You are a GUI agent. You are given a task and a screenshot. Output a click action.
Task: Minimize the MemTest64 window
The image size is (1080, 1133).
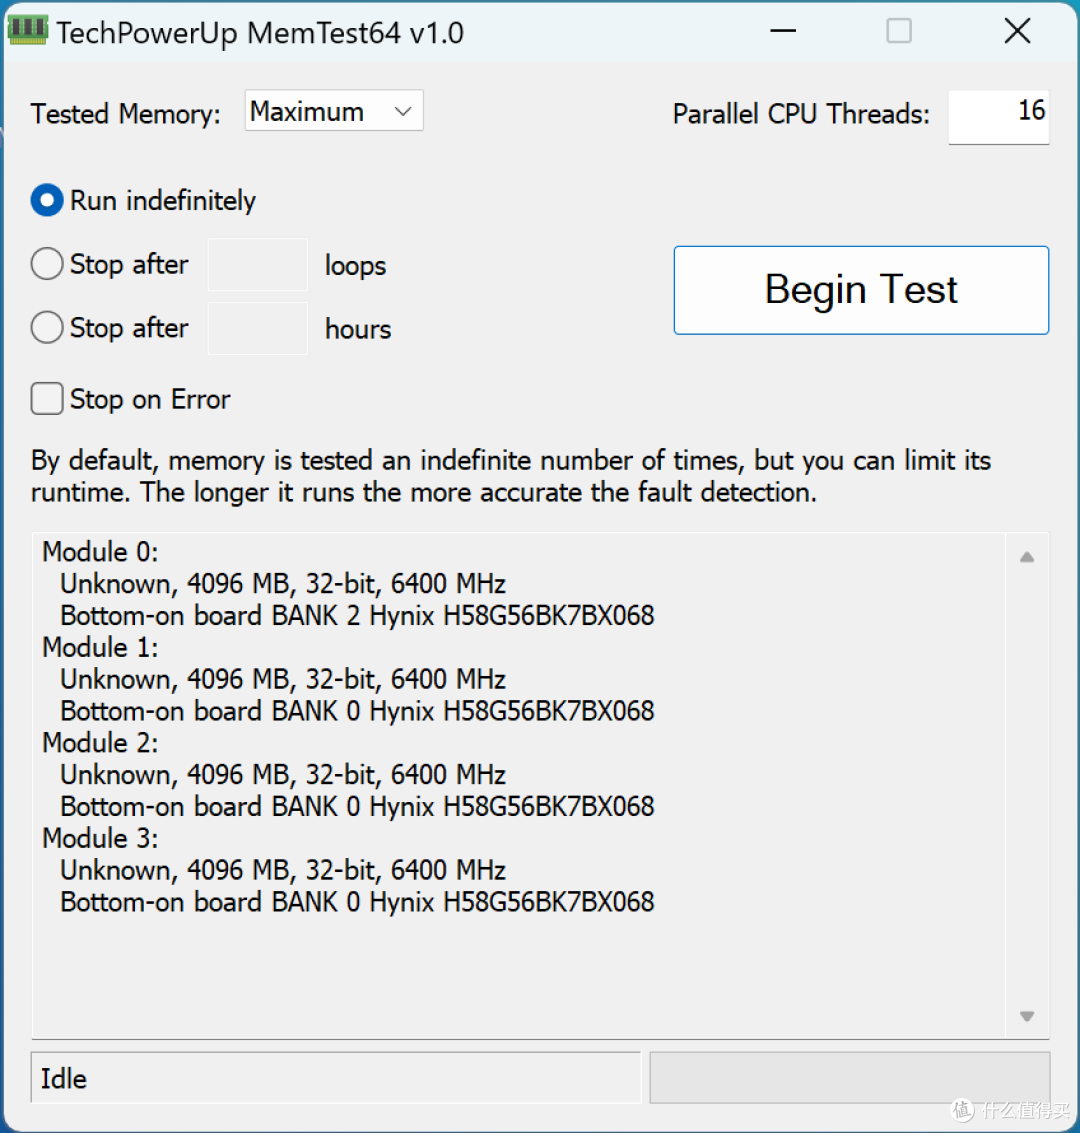tap(783, 31)
